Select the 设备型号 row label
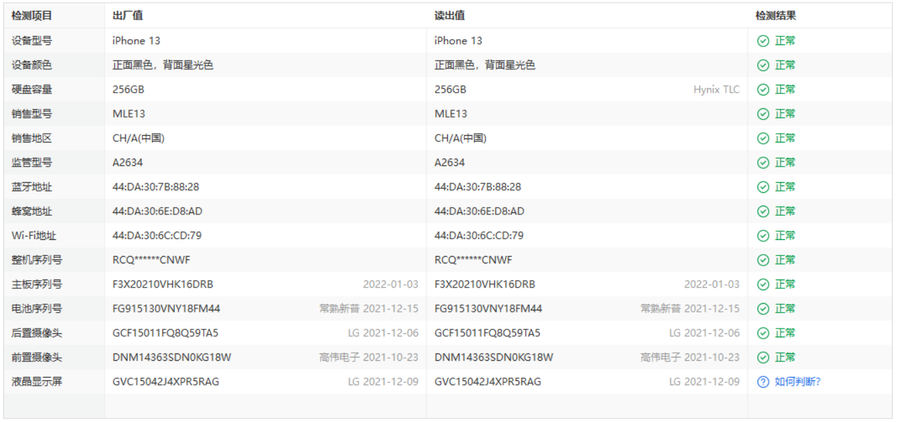Image resolution: width=900 pixels, height=422 pixels. pos(32,41)
